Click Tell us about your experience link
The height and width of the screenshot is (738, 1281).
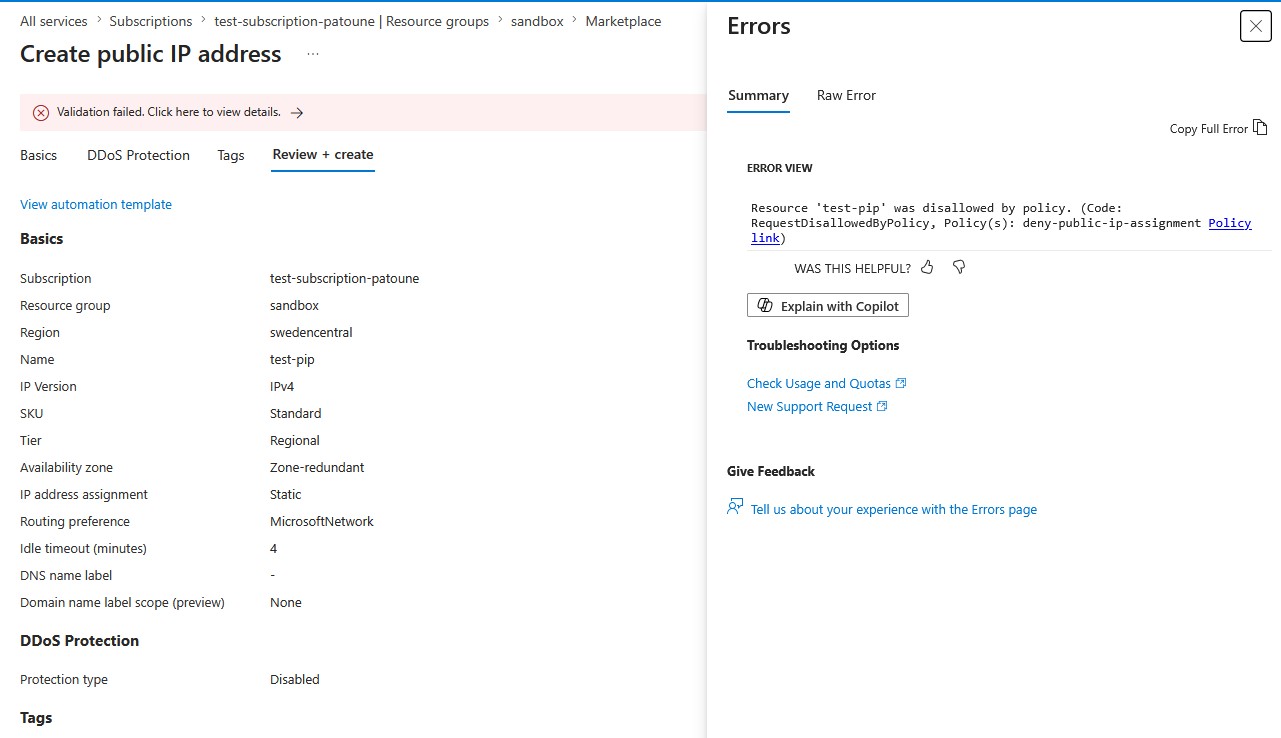[894, 509]
